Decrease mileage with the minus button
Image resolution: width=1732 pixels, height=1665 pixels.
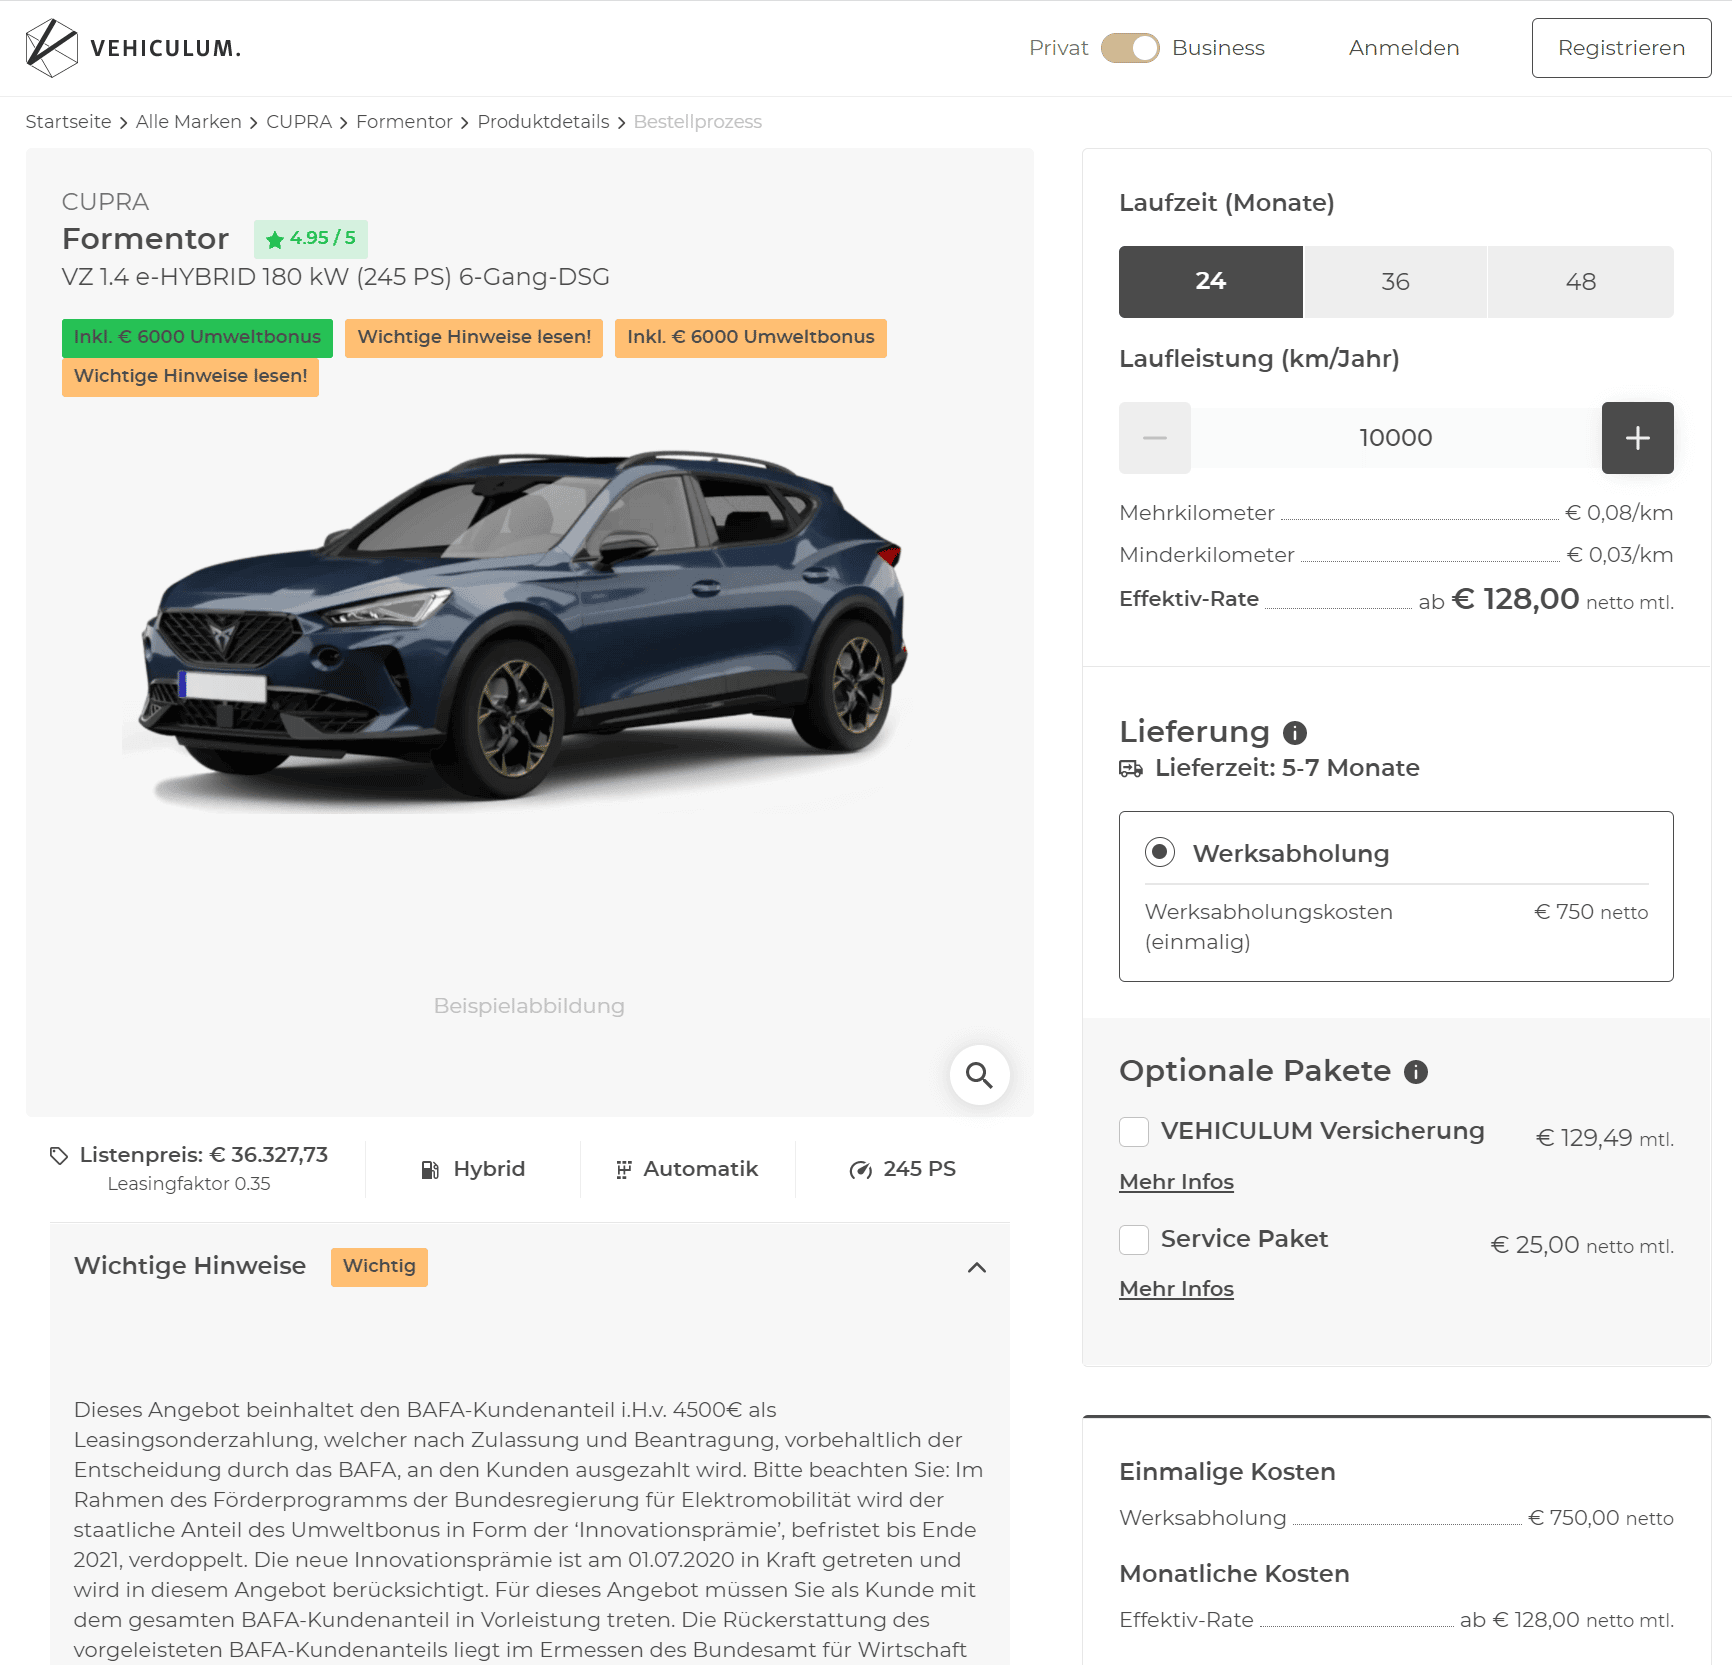(x=1155, y=438)
